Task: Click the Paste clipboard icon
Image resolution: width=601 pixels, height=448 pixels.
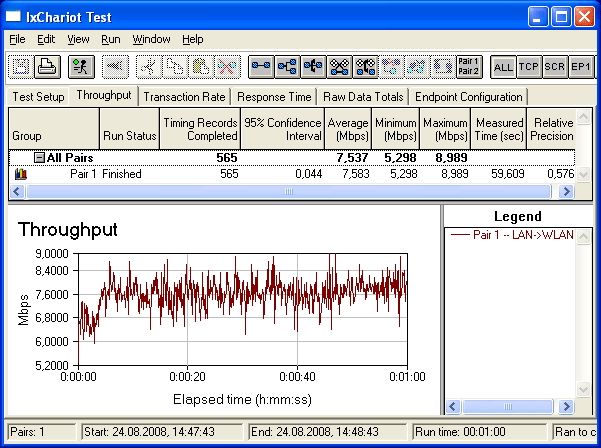Action: tap(201, 67)
